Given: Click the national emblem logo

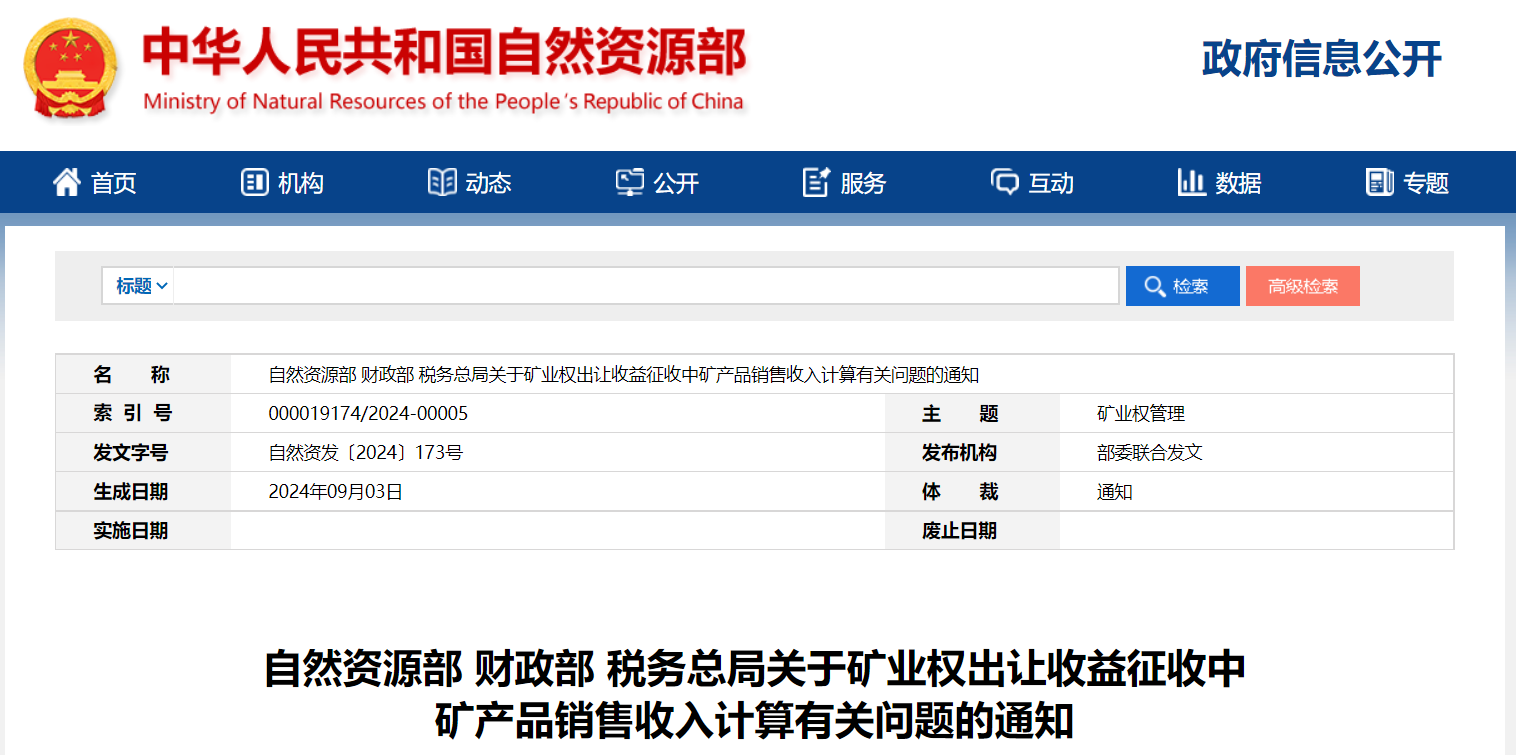Looking at the screenshot, I should pos(70,67).
